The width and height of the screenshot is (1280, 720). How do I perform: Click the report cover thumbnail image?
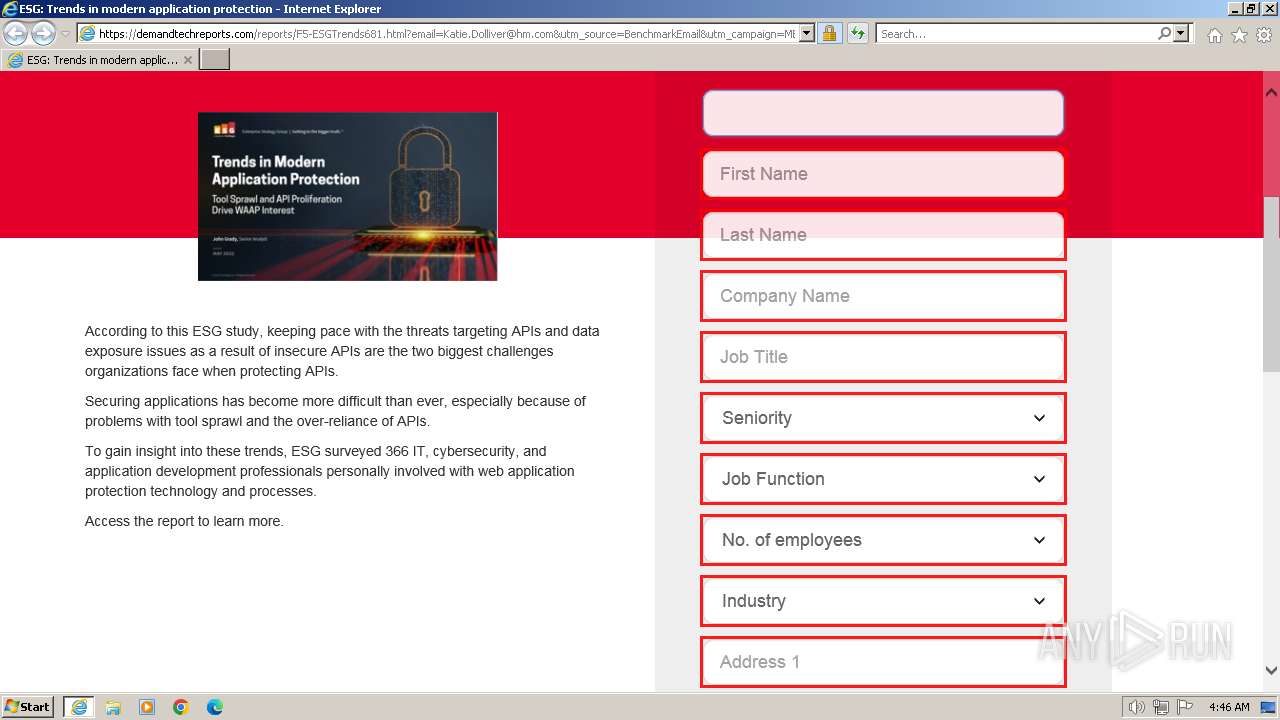[347, 196]
